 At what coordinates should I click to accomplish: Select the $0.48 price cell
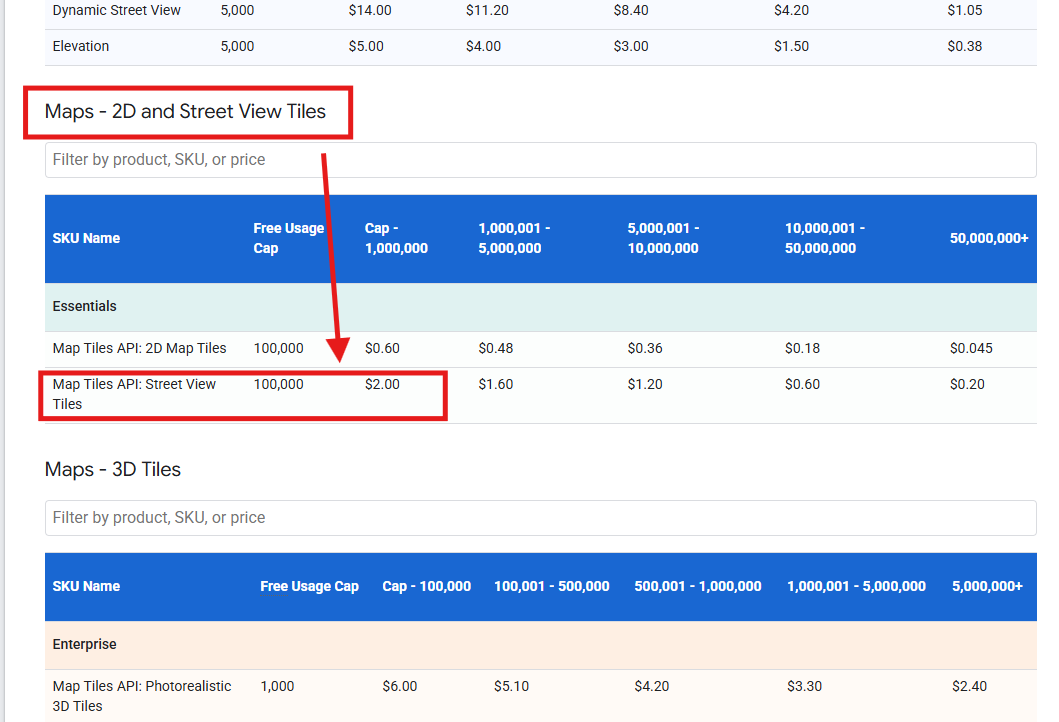[x=496, y=349]
